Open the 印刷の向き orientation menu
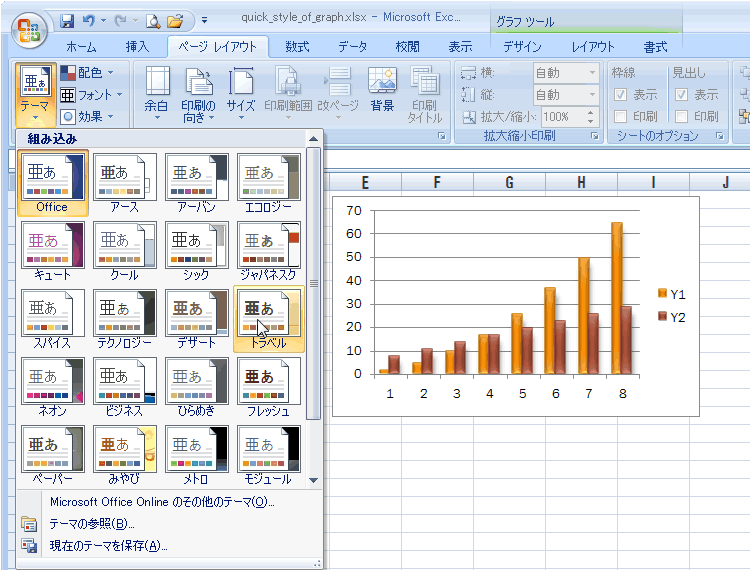This screenshot has height=570, width=750. (199, 94)
